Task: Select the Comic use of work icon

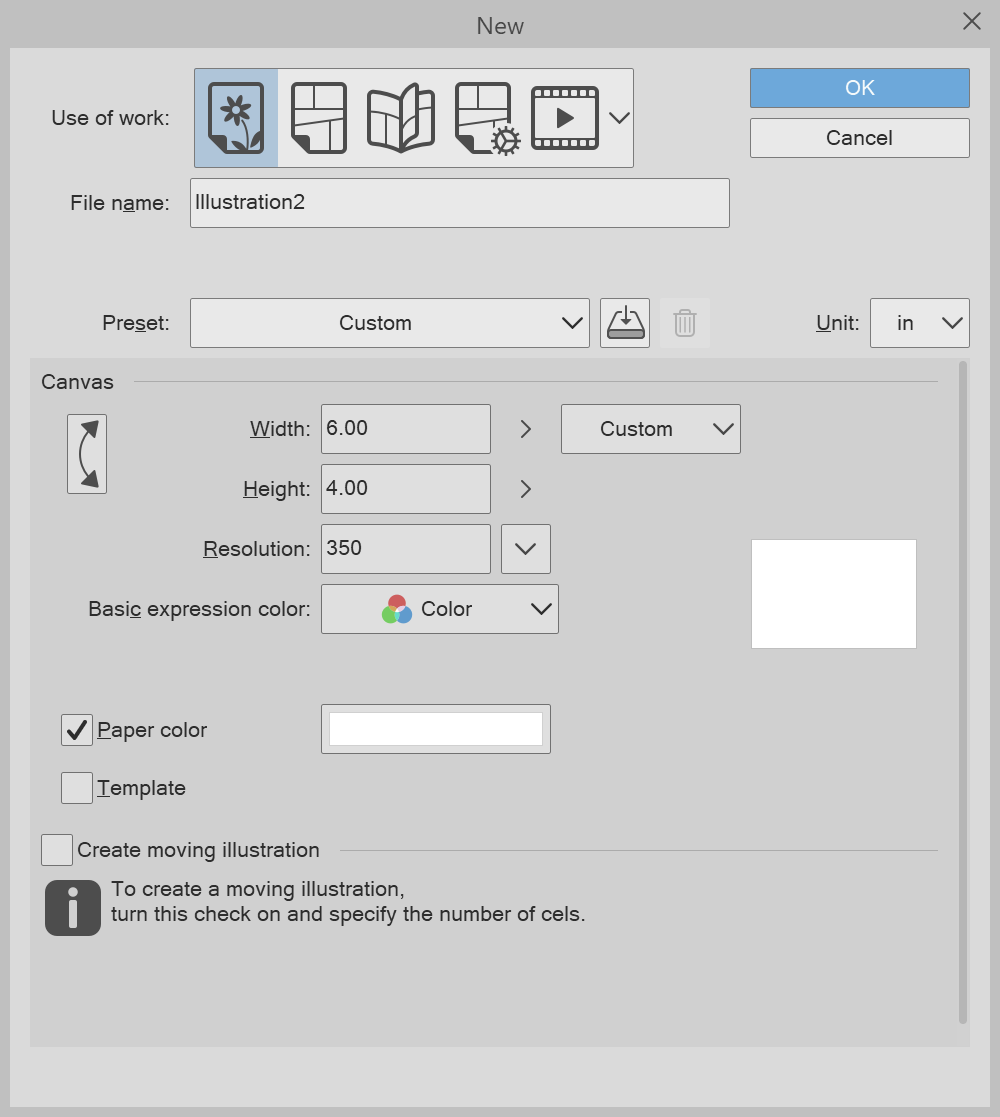Action: point(319,118)
